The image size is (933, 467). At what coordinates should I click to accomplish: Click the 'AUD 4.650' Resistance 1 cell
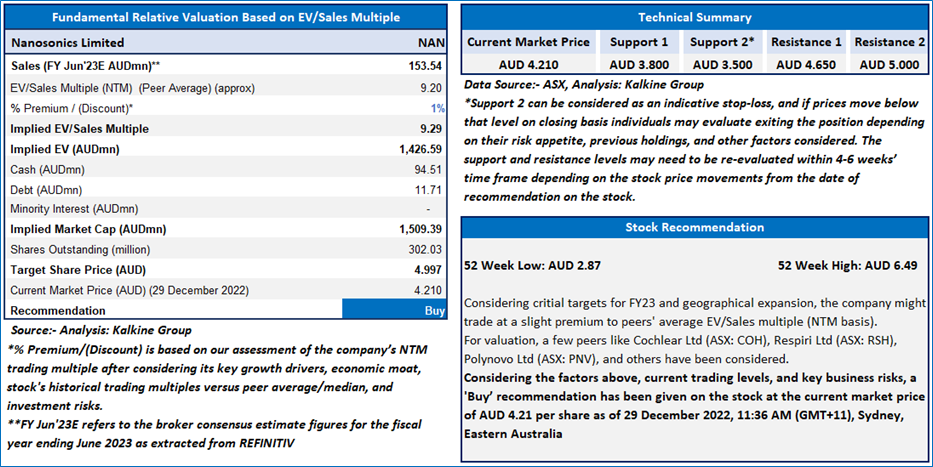806,65
